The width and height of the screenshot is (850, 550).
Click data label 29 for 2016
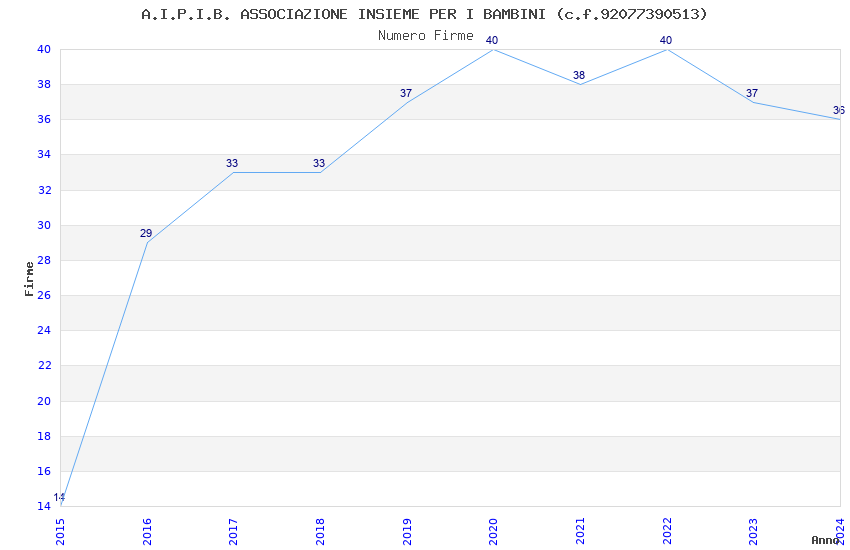pyautogui.click(x=146, y=234)
